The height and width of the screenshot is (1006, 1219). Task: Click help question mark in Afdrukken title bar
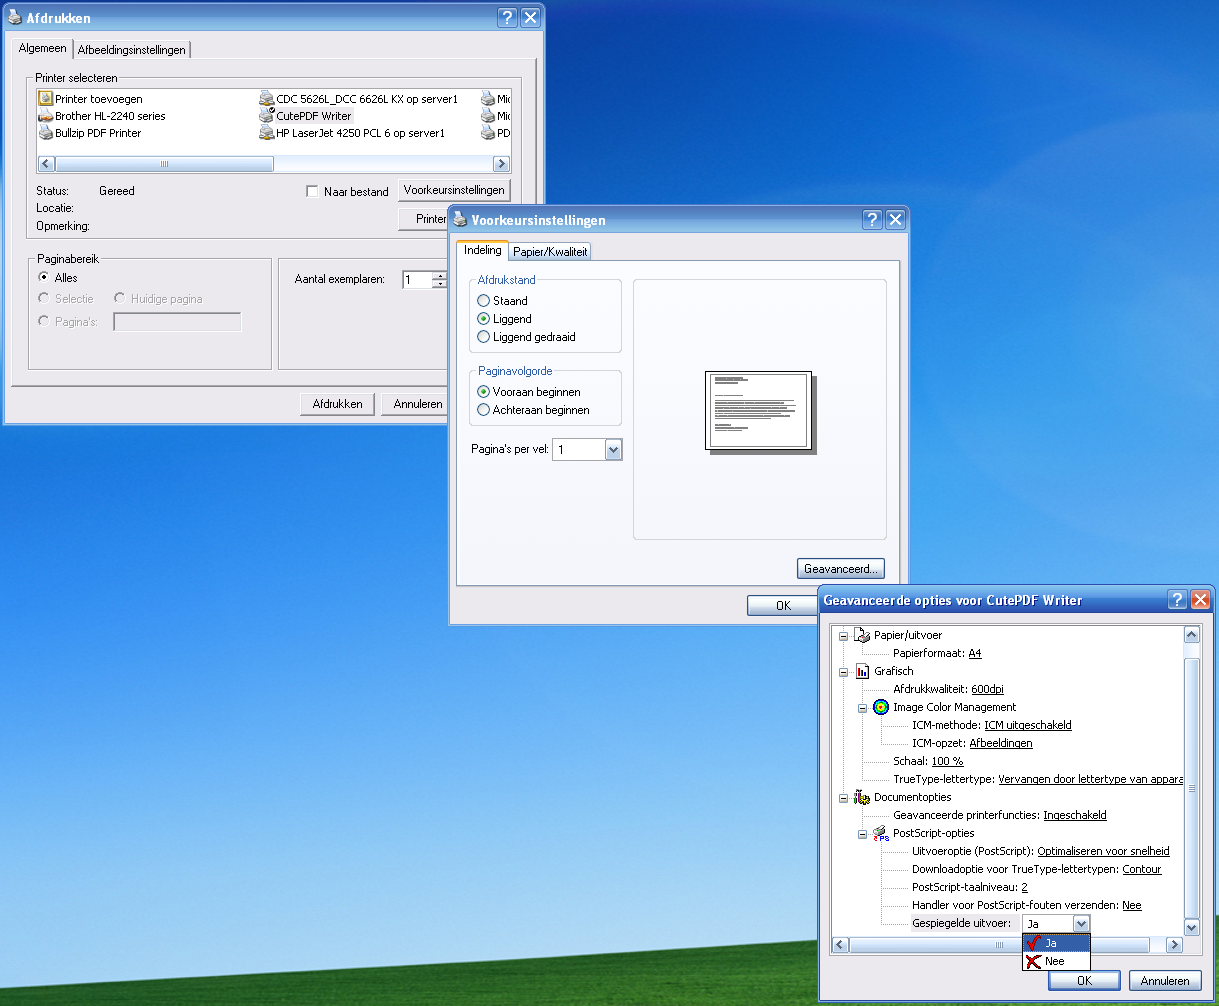(x=508, y=17)
